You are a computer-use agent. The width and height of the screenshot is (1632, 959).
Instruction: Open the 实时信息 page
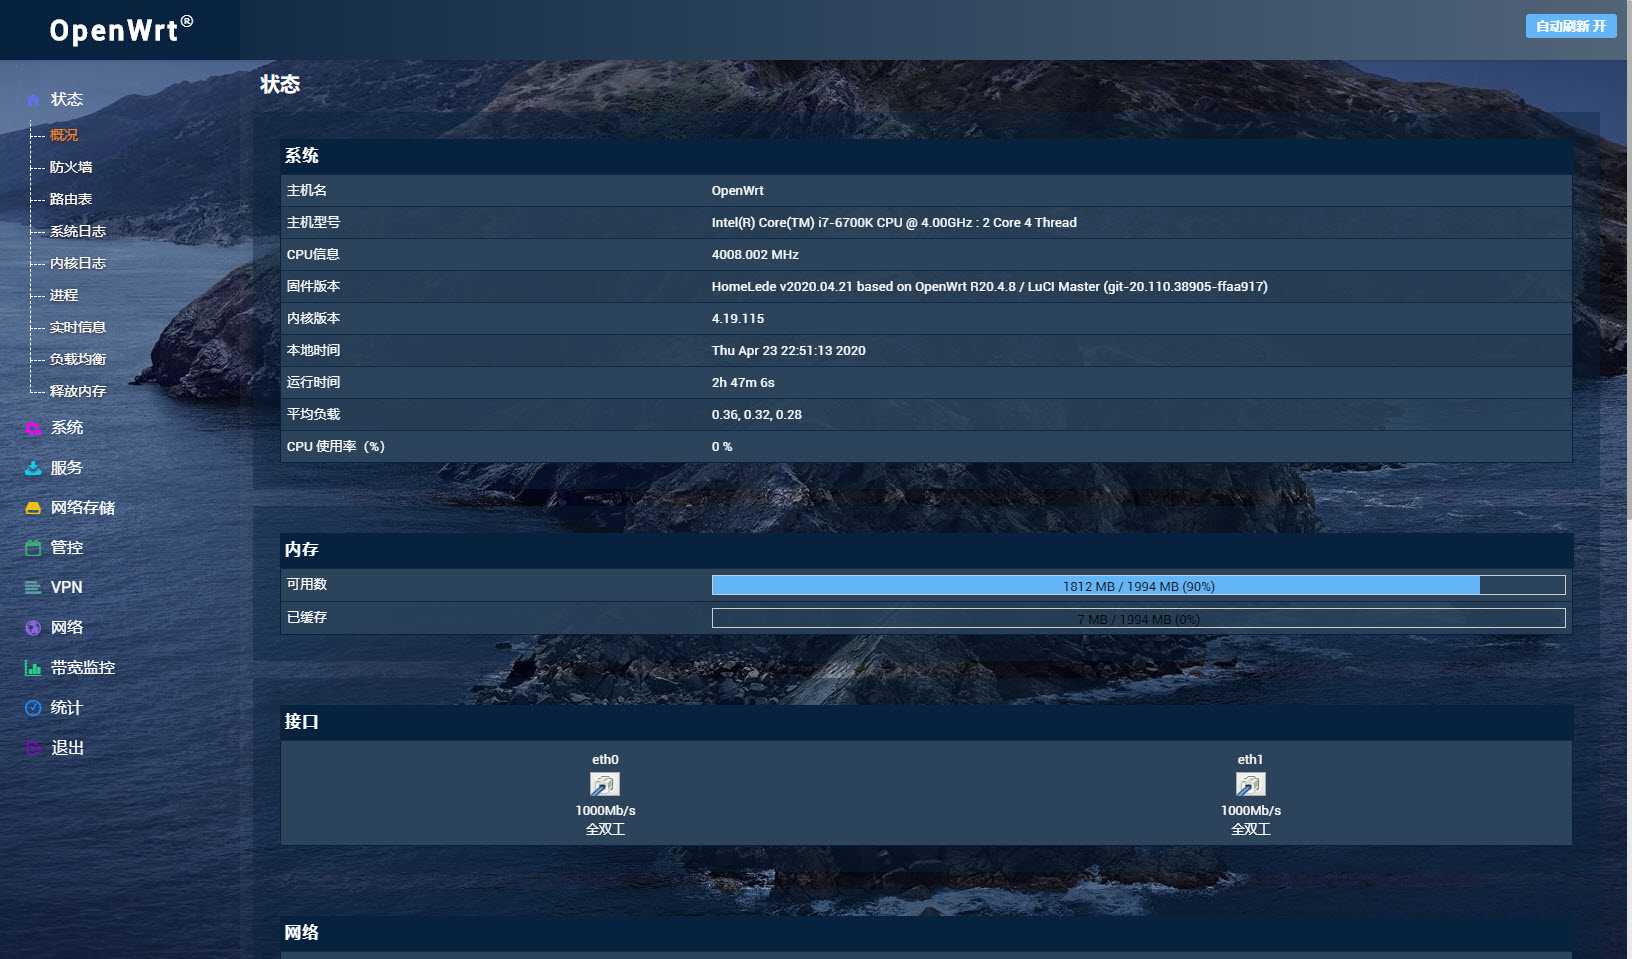point(78,327)
